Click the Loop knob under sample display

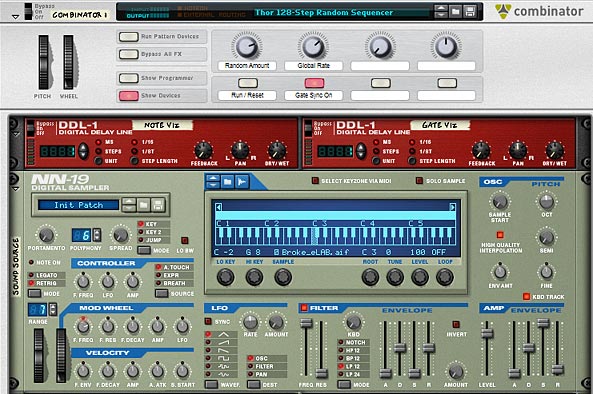445,277
